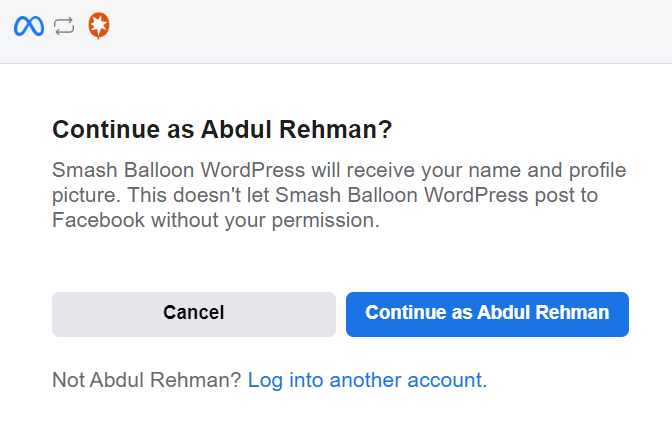Click the word 'Facebook' in the description
This screenshot has width=672, height=427.
coord(98,220)
